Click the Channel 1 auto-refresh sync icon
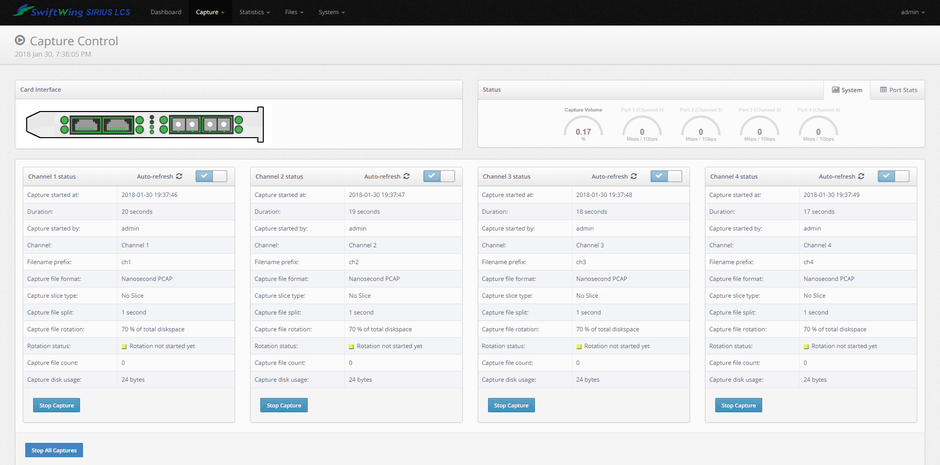Viewport: 940px width, 465px height. [x=180, y=176]
